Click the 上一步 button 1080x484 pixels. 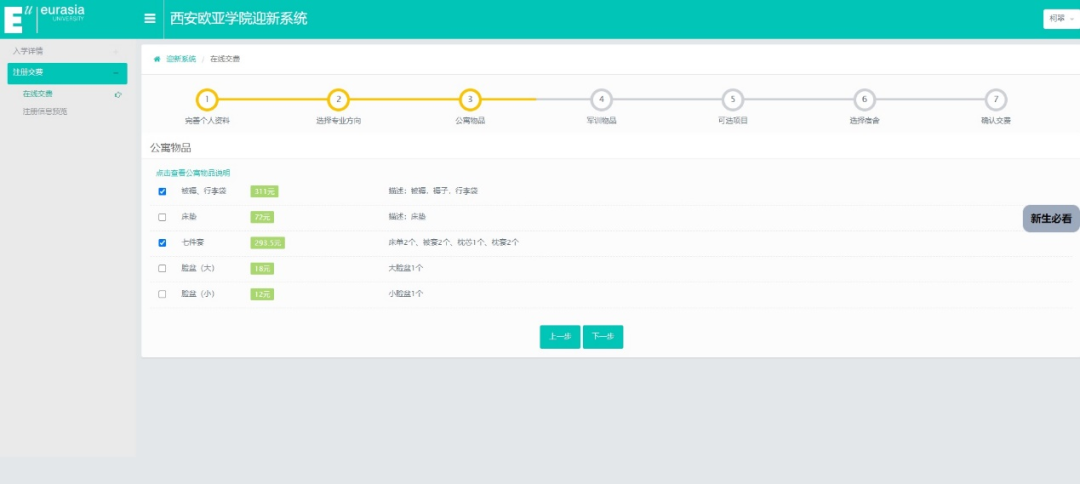click(560, 337)
